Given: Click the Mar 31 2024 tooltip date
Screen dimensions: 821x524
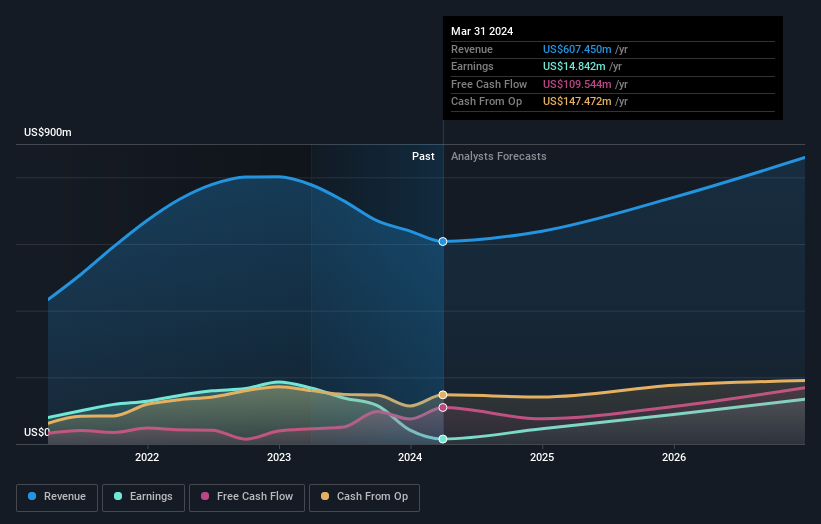Looking at the screenshot, I should [x=482, y=31].
